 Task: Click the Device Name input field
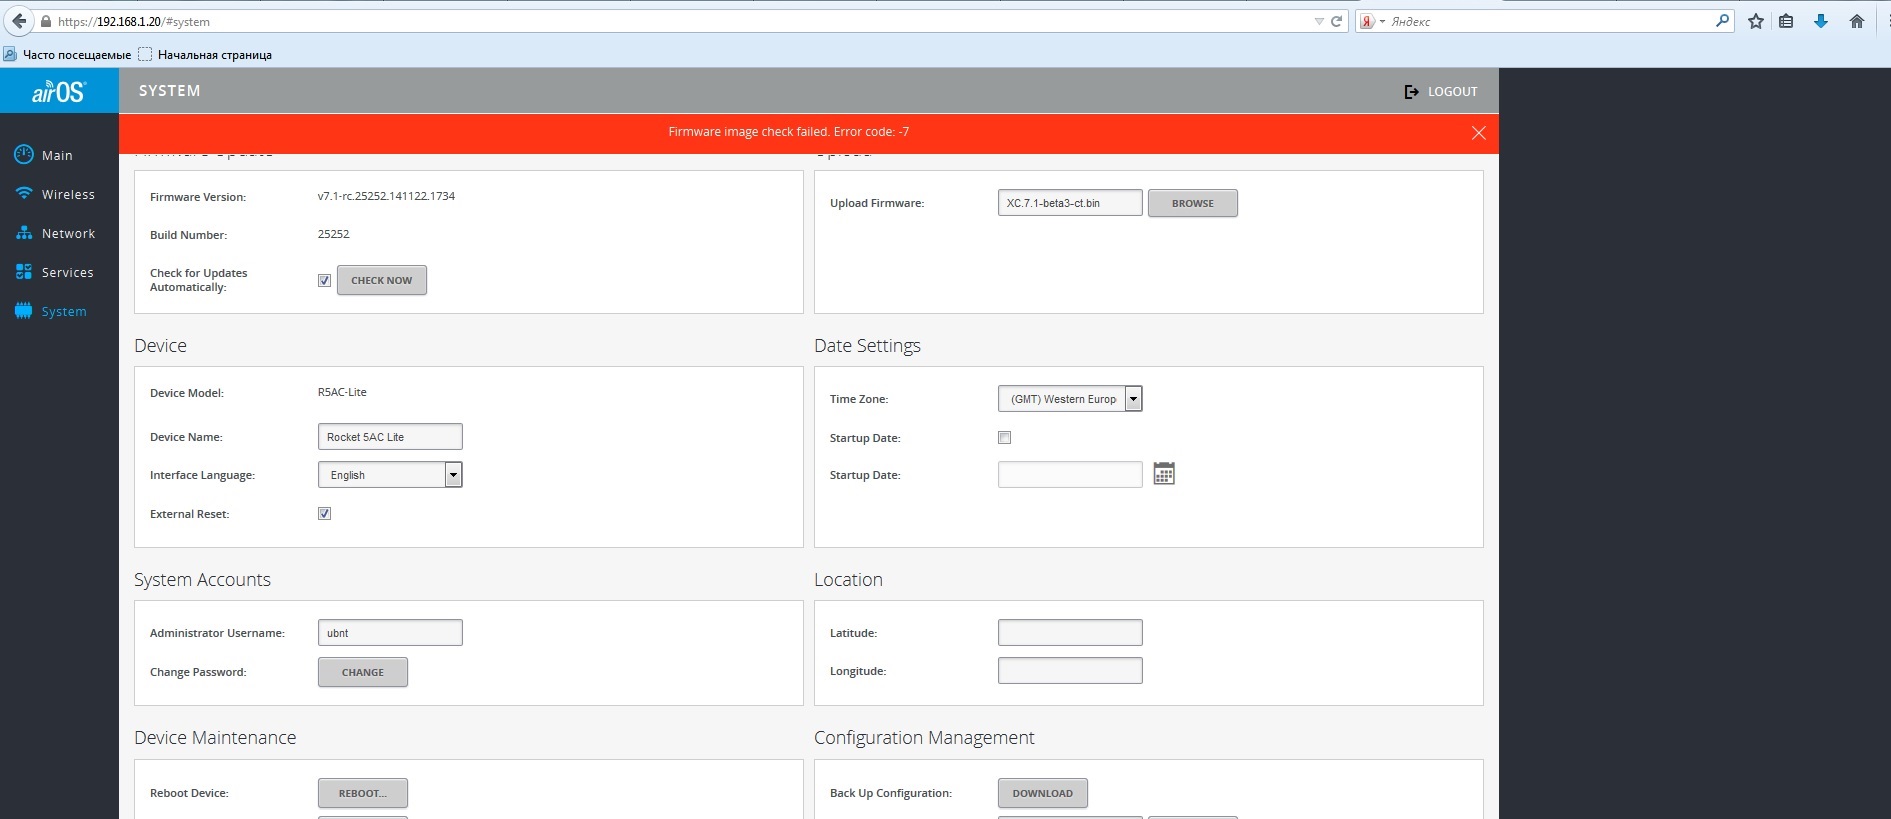coord(390,437)
